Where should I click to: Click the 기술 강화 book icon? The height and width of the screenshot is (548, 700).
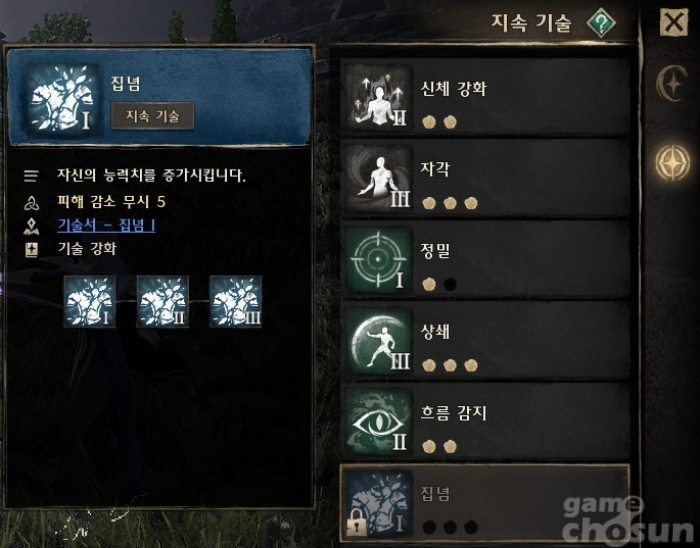coord(31,249)
